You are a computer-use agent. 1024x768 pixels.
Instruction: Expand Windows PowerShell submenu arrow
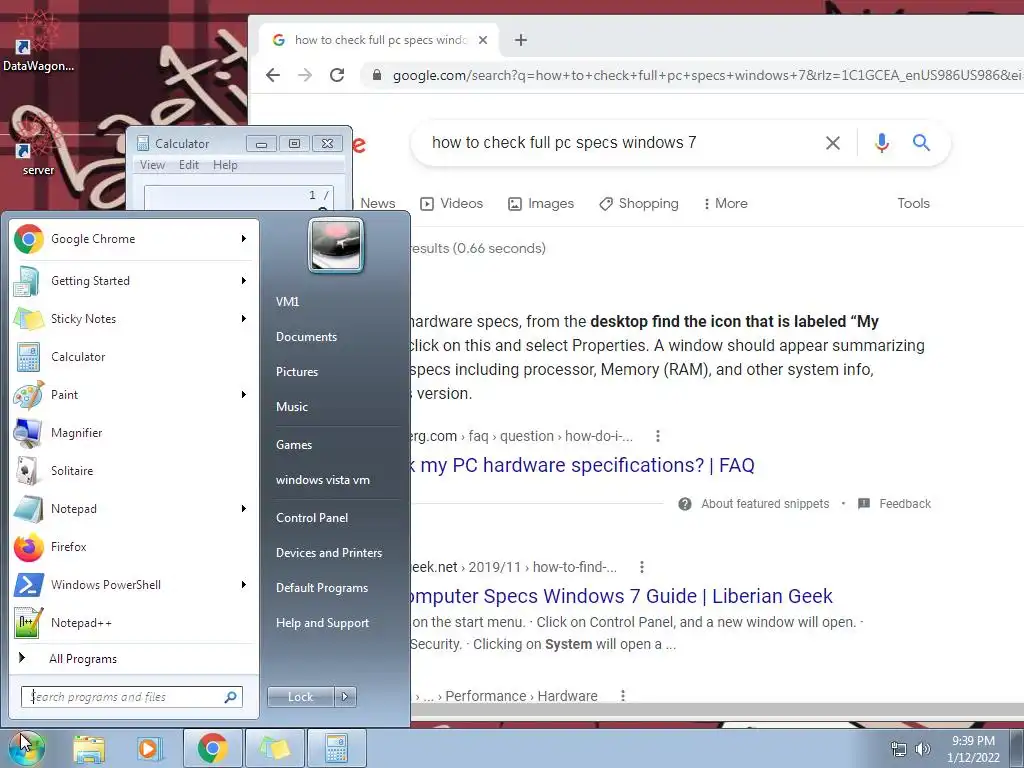[244, 584]
